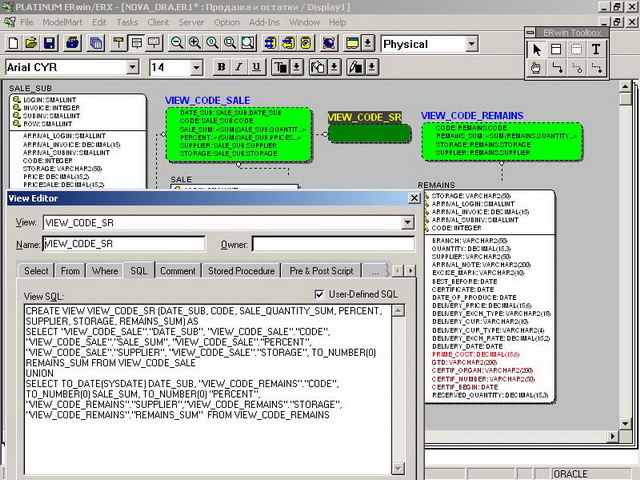The image size is (640, 480).
Task: Click the New file toolbar icon
Action: tap(13, 43)
